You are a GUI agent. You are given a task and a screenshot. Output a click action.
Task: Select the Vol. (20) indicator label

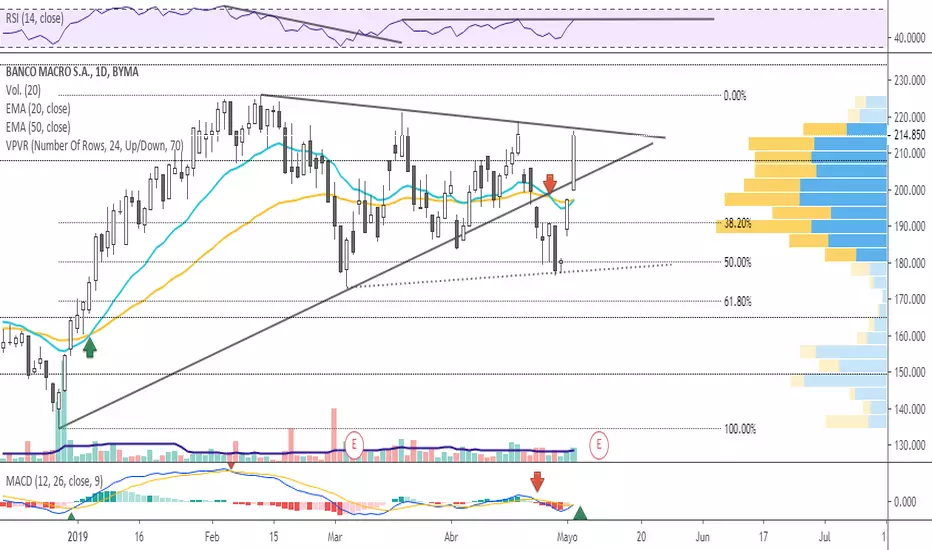click(x=23, y=90)
